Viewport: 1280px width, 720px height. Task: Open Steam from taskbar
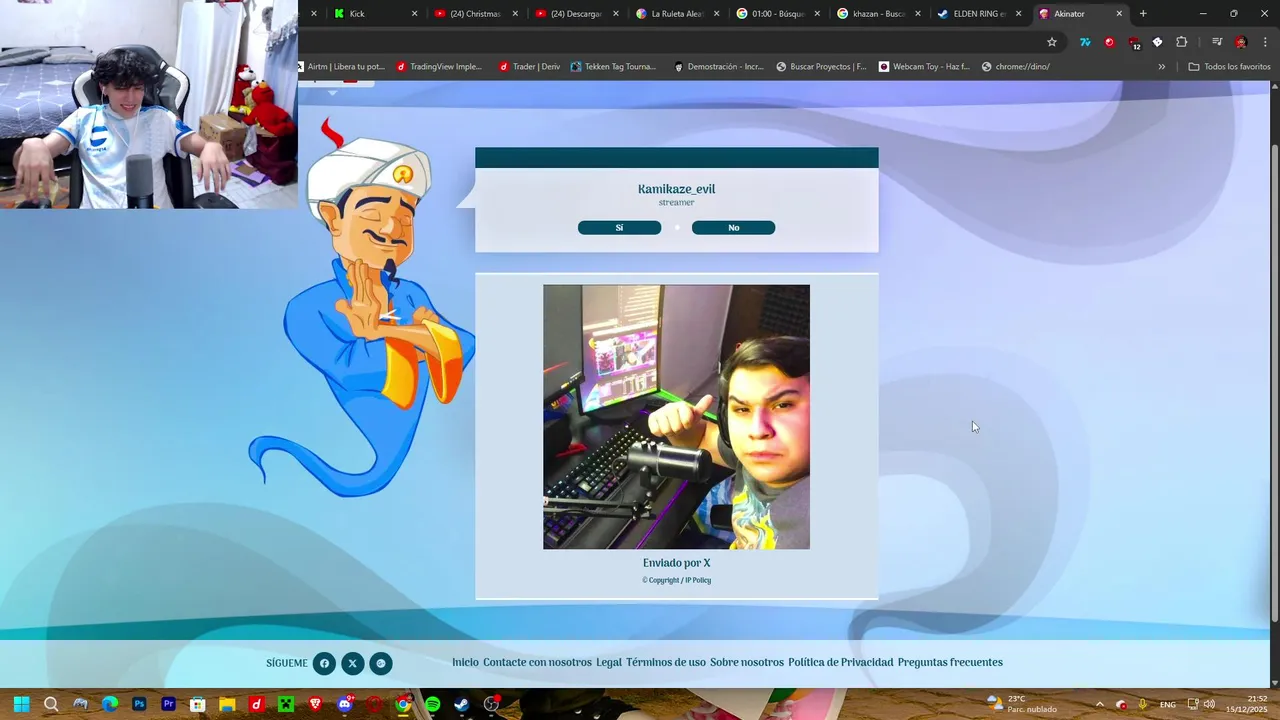pyautogui.click(x=461, y=704)
